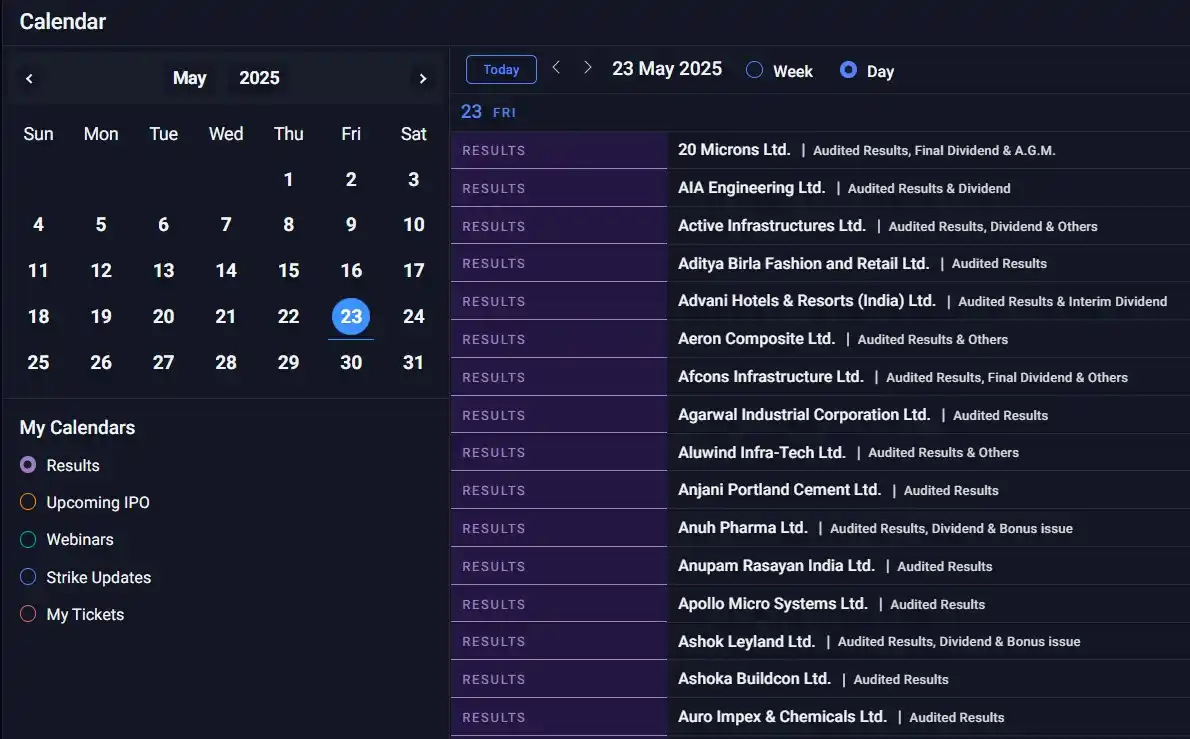
Task: Click the Calendar page title
Action: [x=62, y=21]
